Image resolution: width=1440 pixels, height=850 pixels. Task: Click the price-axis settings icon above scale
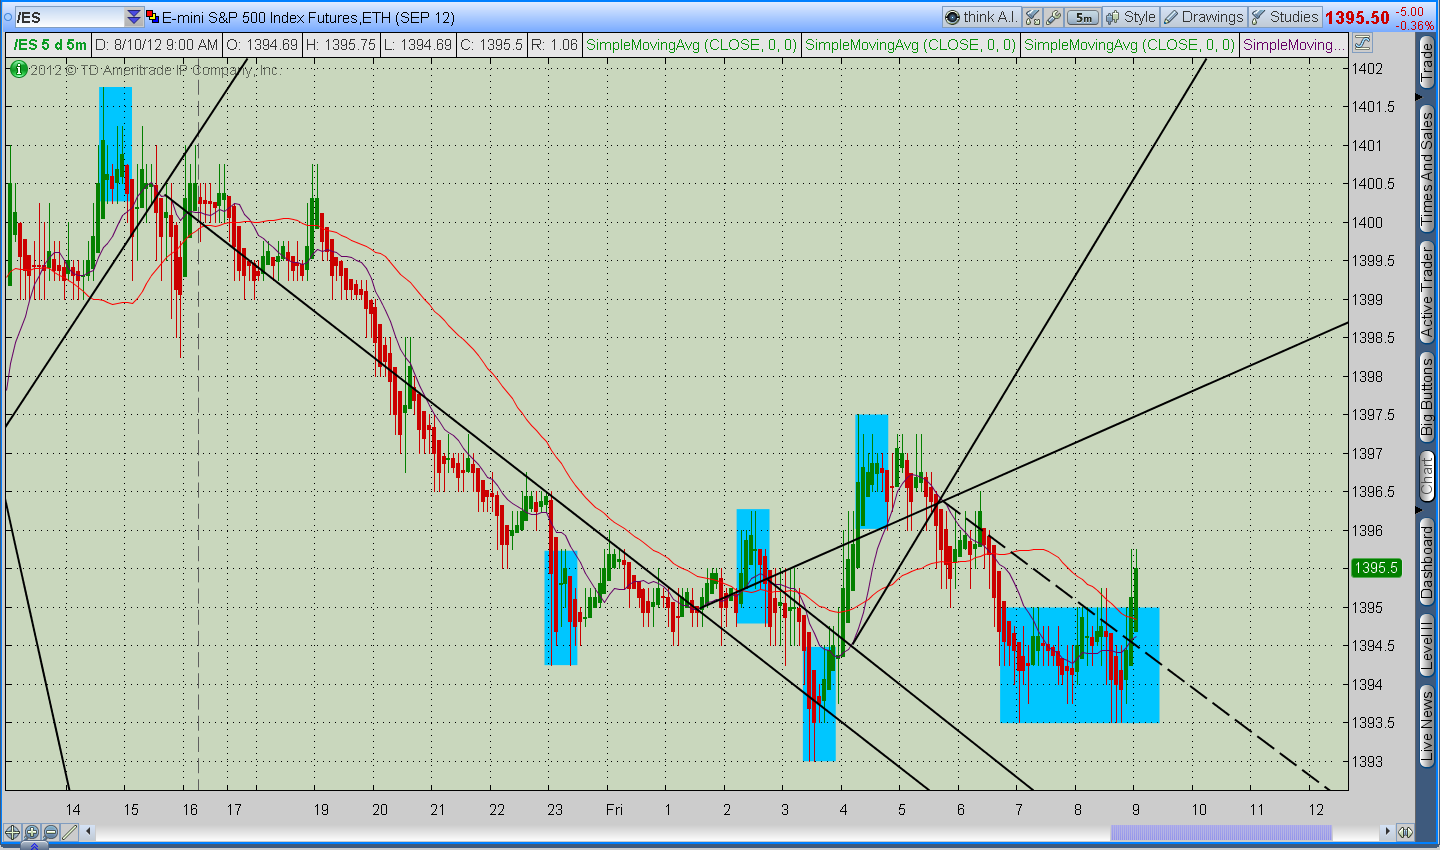click(1362, 44)
